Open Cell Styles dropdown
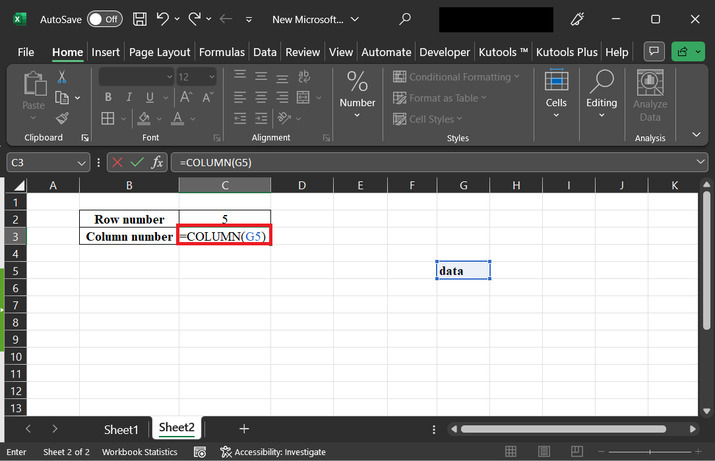Viewport: 715px width, 461px height. [427, 119]
